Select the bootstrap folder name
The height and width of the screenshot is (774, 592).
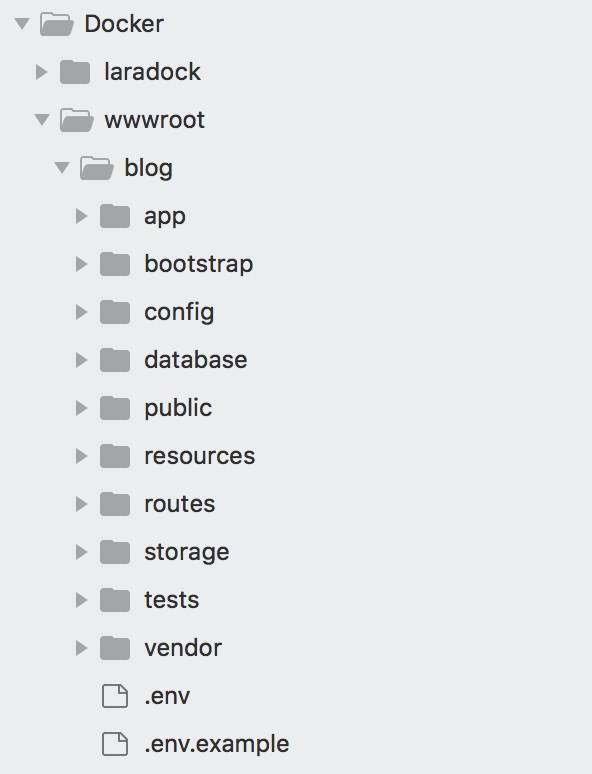198,264
